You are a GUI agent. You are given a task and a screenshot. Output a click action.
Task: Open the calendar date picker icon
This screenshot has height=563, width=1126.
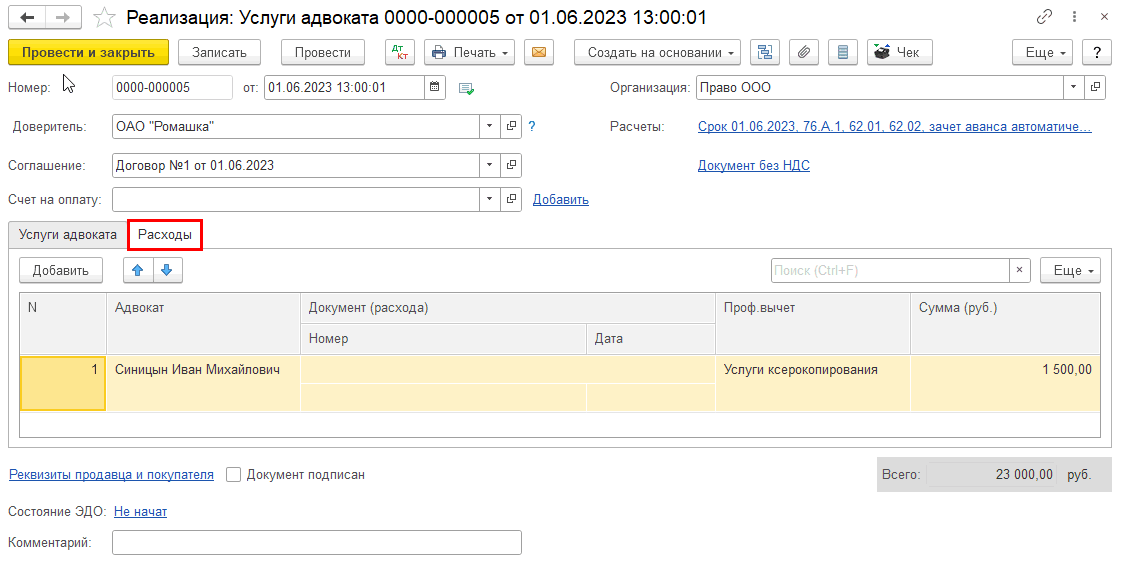click(x=435, y=87)
